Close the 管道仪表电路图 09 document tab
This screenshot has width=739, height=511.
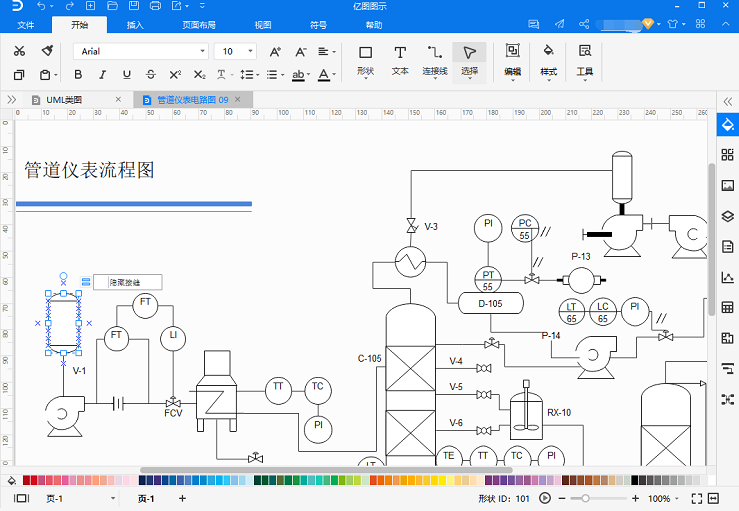coord(238,99)
